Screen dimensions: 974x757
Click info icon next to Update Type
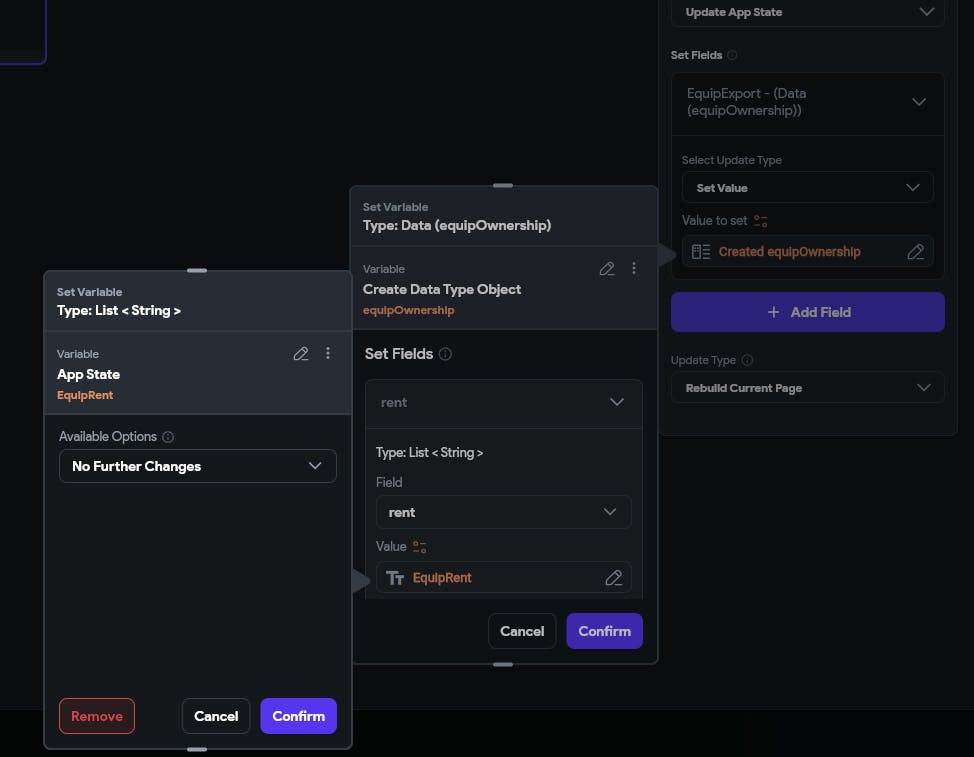click(x=747, y=360)
